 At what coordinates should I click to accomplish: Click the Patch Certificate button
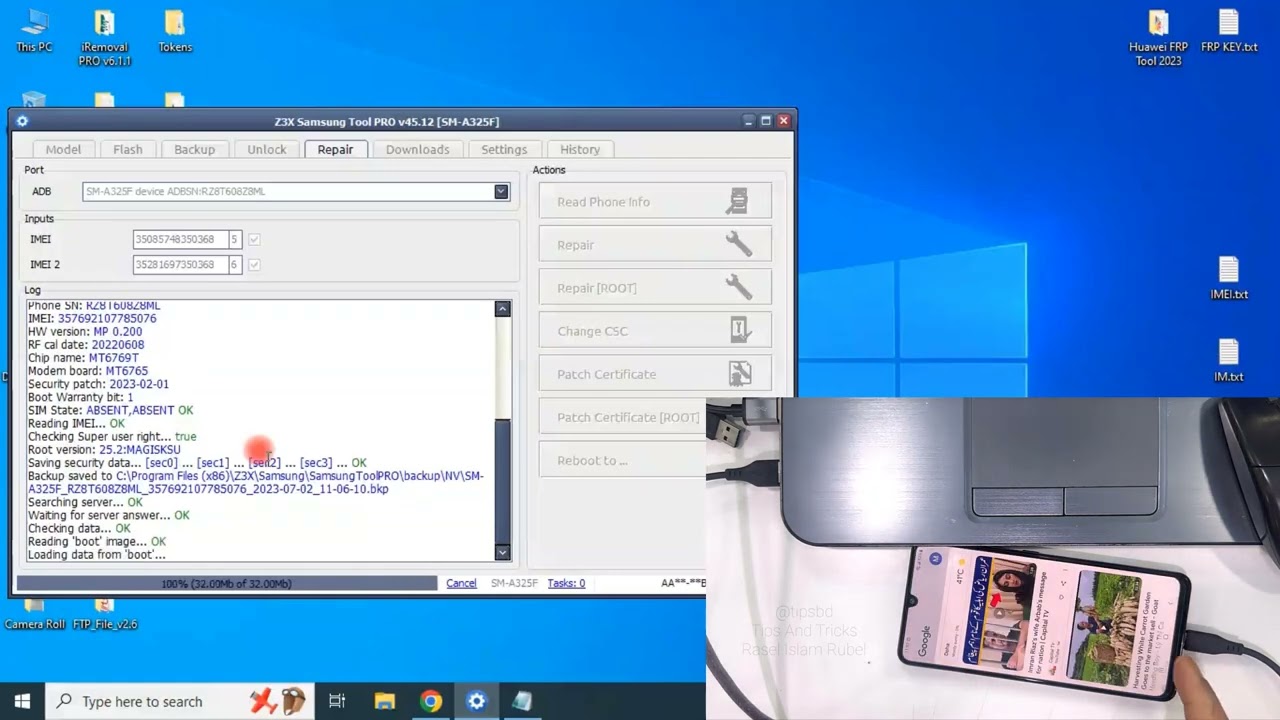(655, 373)
